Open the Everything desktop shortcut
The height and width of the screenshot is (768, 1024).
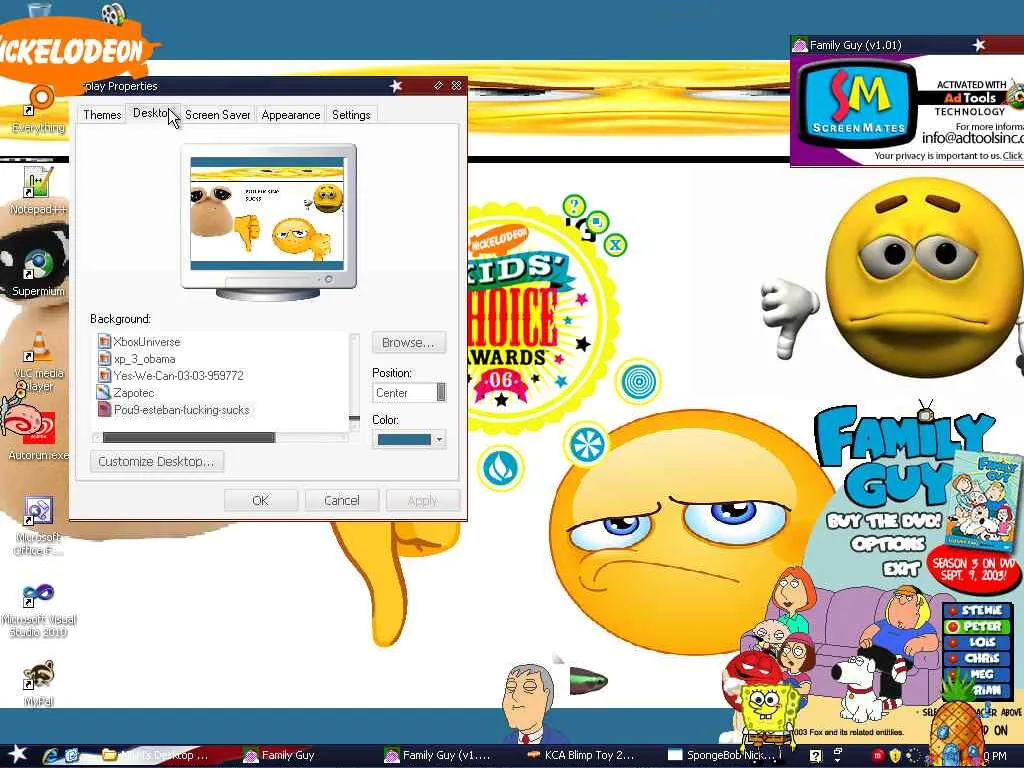[39, 110]
